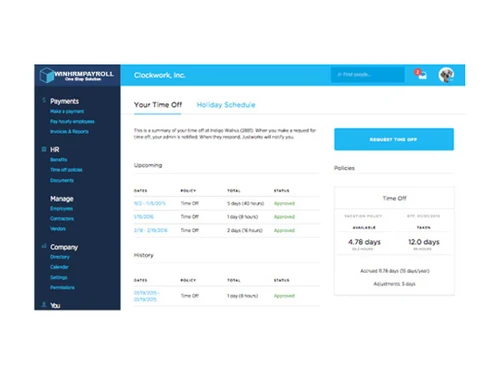The image size is (500, 375).
Task: Open Pay hourly employees link
Action: (72, 121)
